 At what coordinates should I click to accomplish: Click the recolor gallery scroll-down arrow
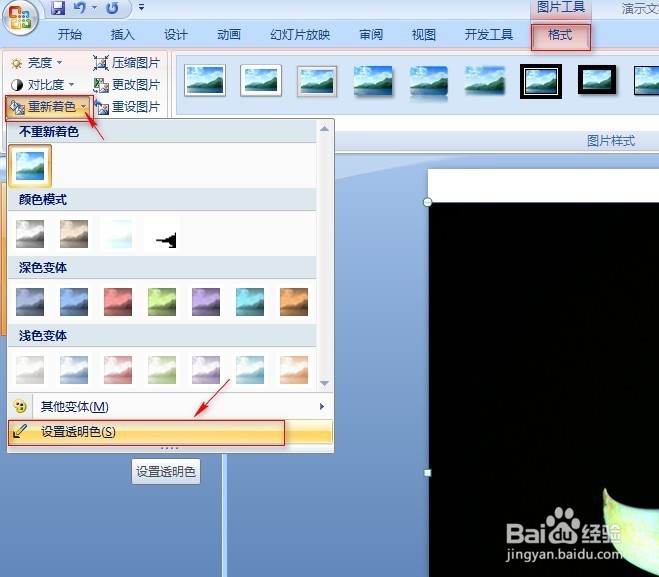tap(324, 383)
